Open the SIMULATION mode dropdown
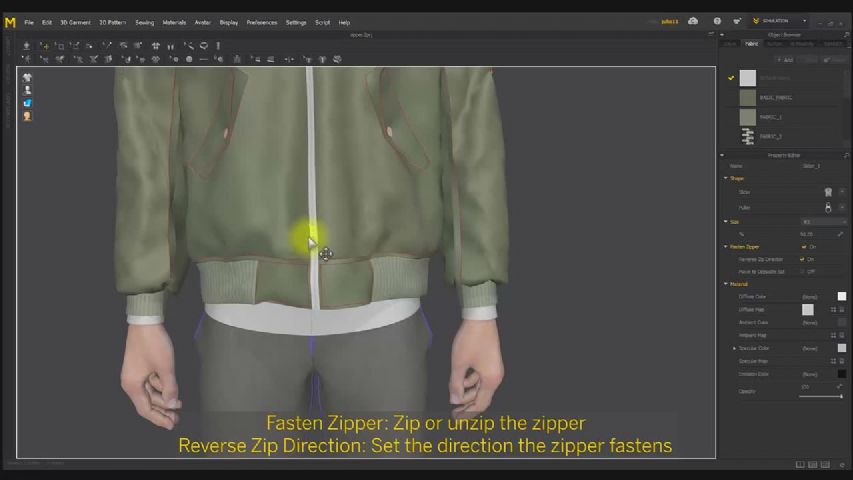Screen dimensions: 853x480 (x=780, y=21)
